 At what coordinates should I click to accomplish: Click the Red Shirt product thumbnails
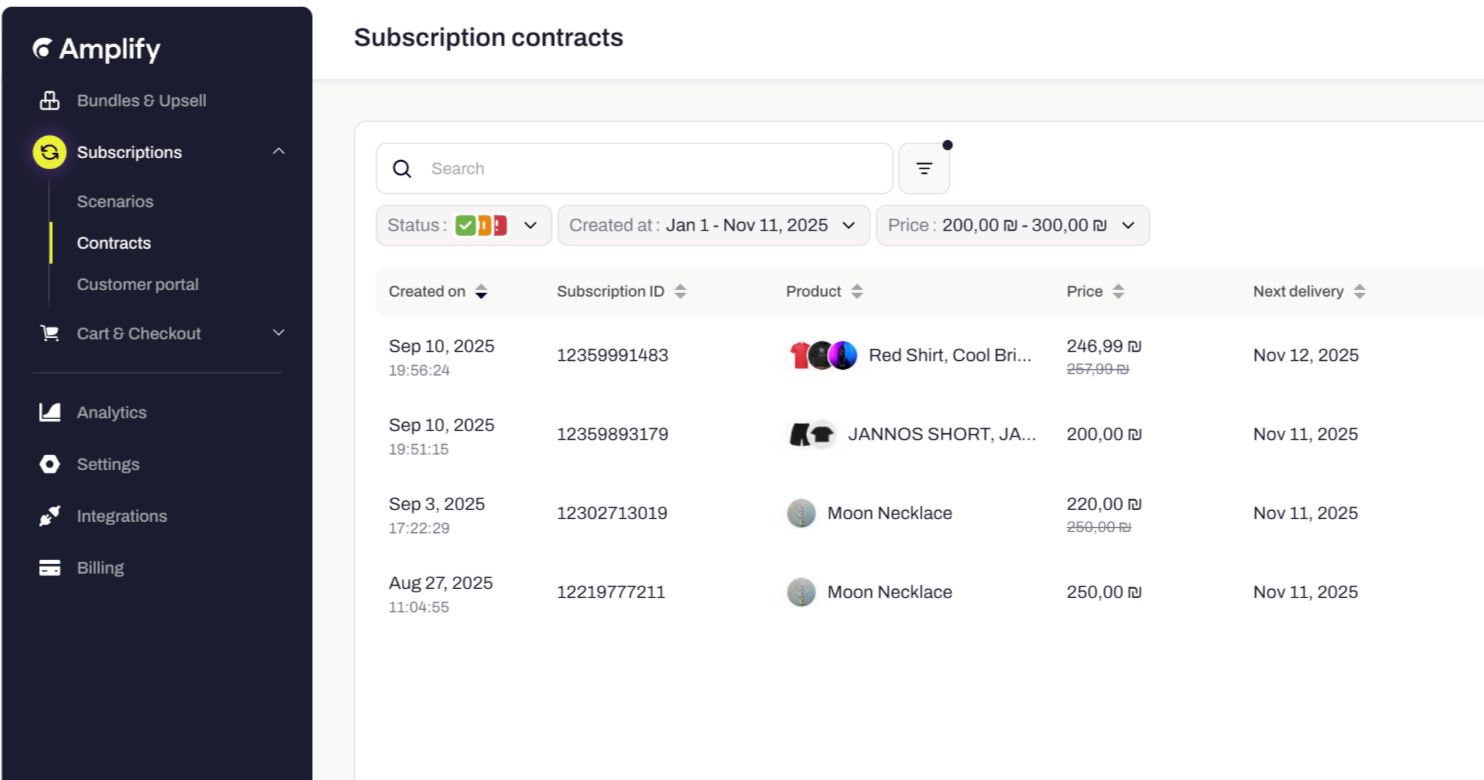[x=823, y=356]
